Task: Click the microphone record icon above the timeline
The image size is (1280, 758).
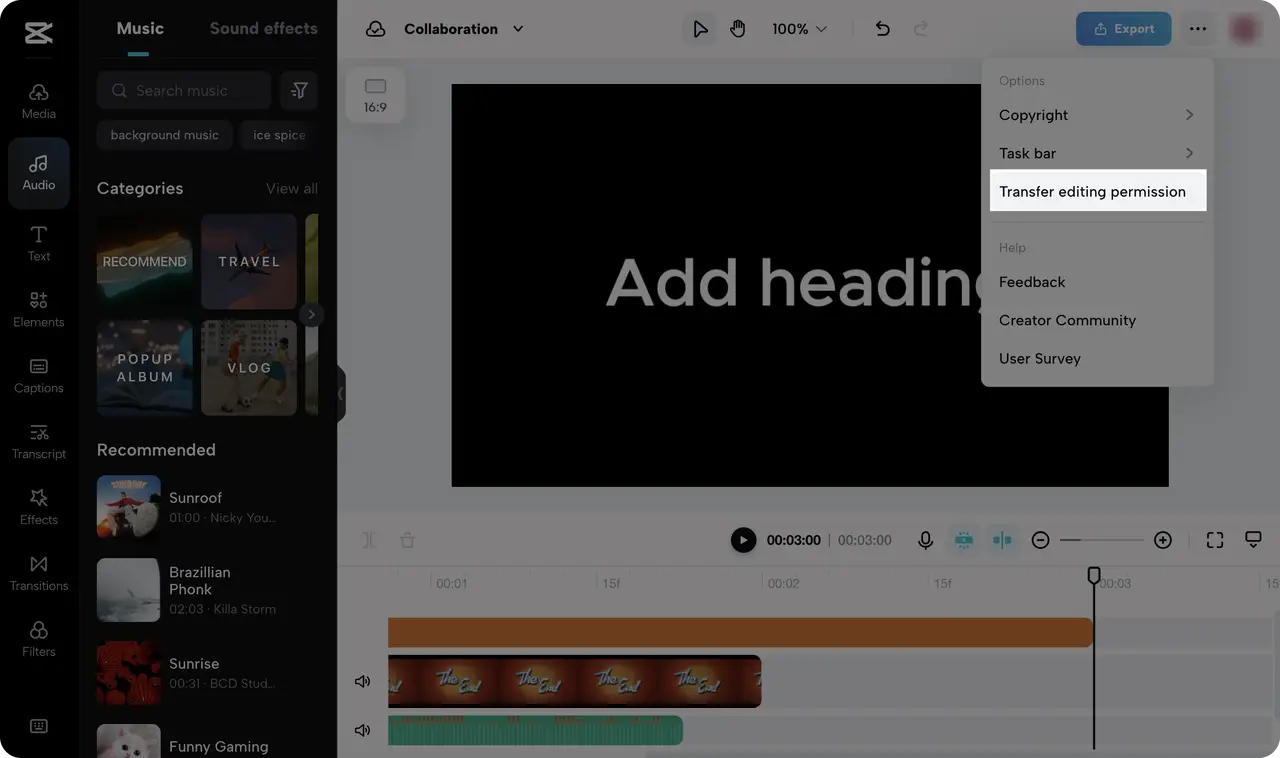Action: pyautogui.click(x=925, y=540)
